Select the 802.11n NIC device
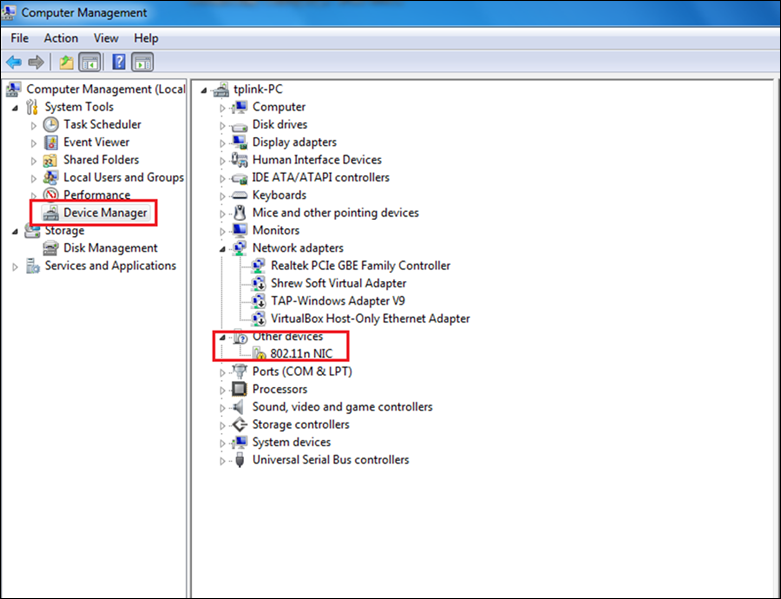Screen dimensions: 781x599 (301, 354)
